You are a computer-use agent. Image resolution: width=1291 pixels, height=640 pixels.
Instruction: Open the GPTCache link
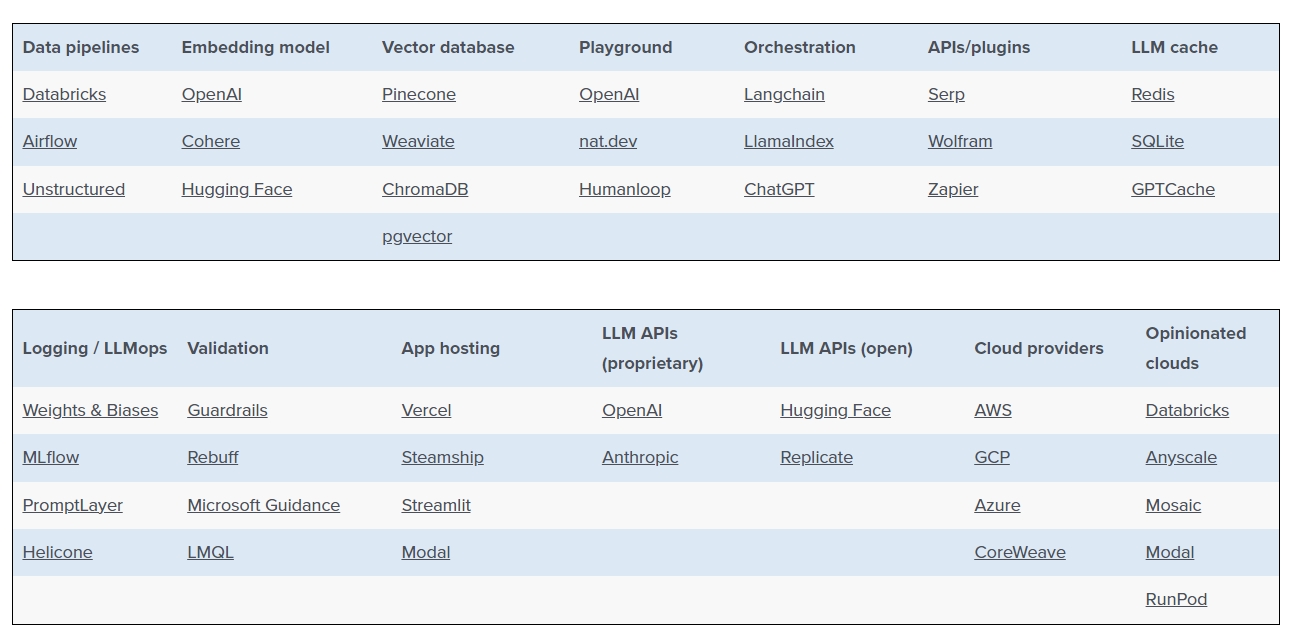(1173, 189)
